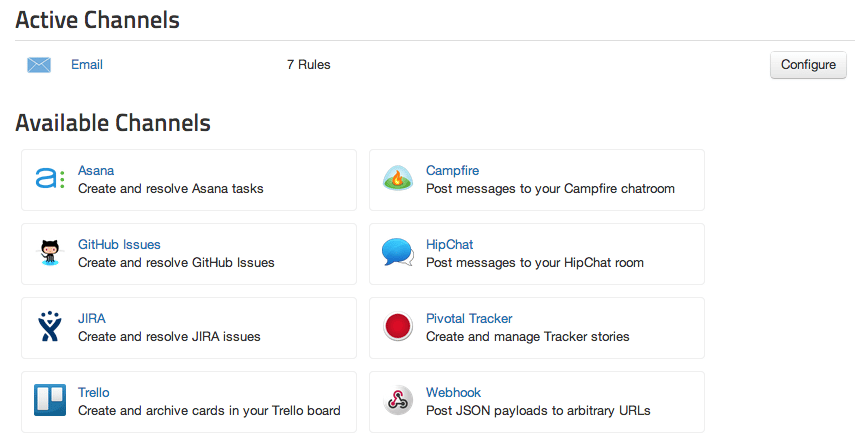The height and width of the screenshot is (448, 866).
Task: Open the JIRA channel link
Action: tap(92, 319)
